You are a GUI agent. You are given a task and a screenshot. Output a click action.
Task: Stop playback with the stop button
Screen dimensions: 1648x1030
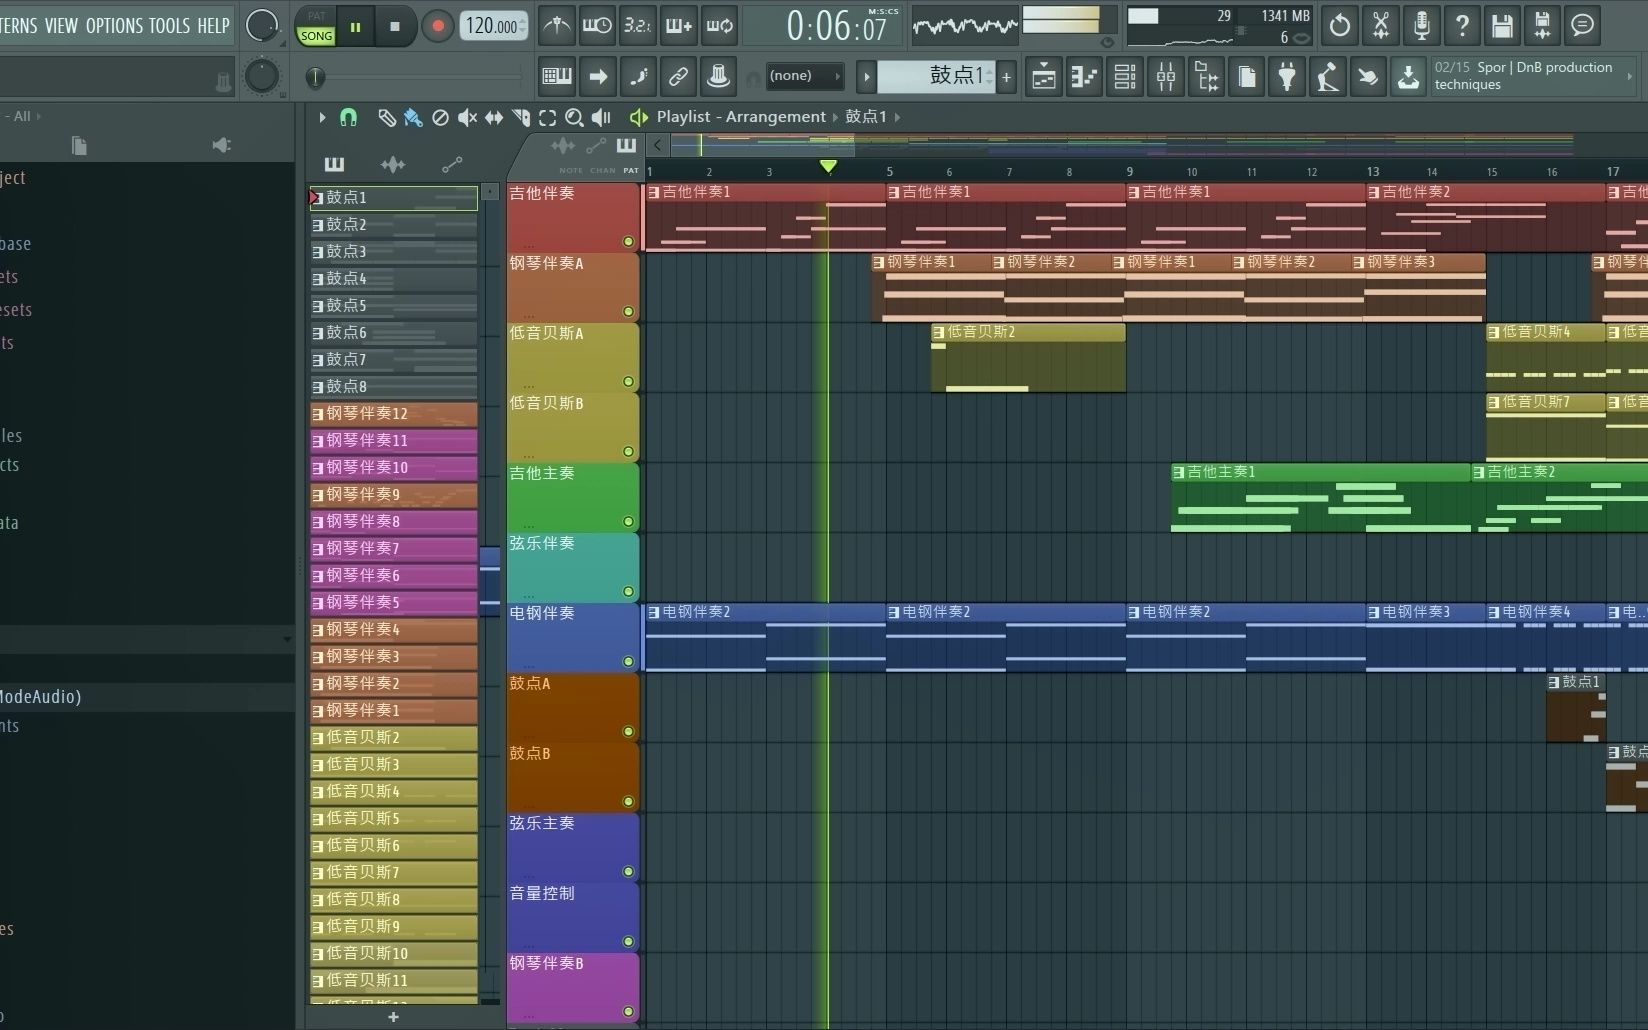[395, 27]
